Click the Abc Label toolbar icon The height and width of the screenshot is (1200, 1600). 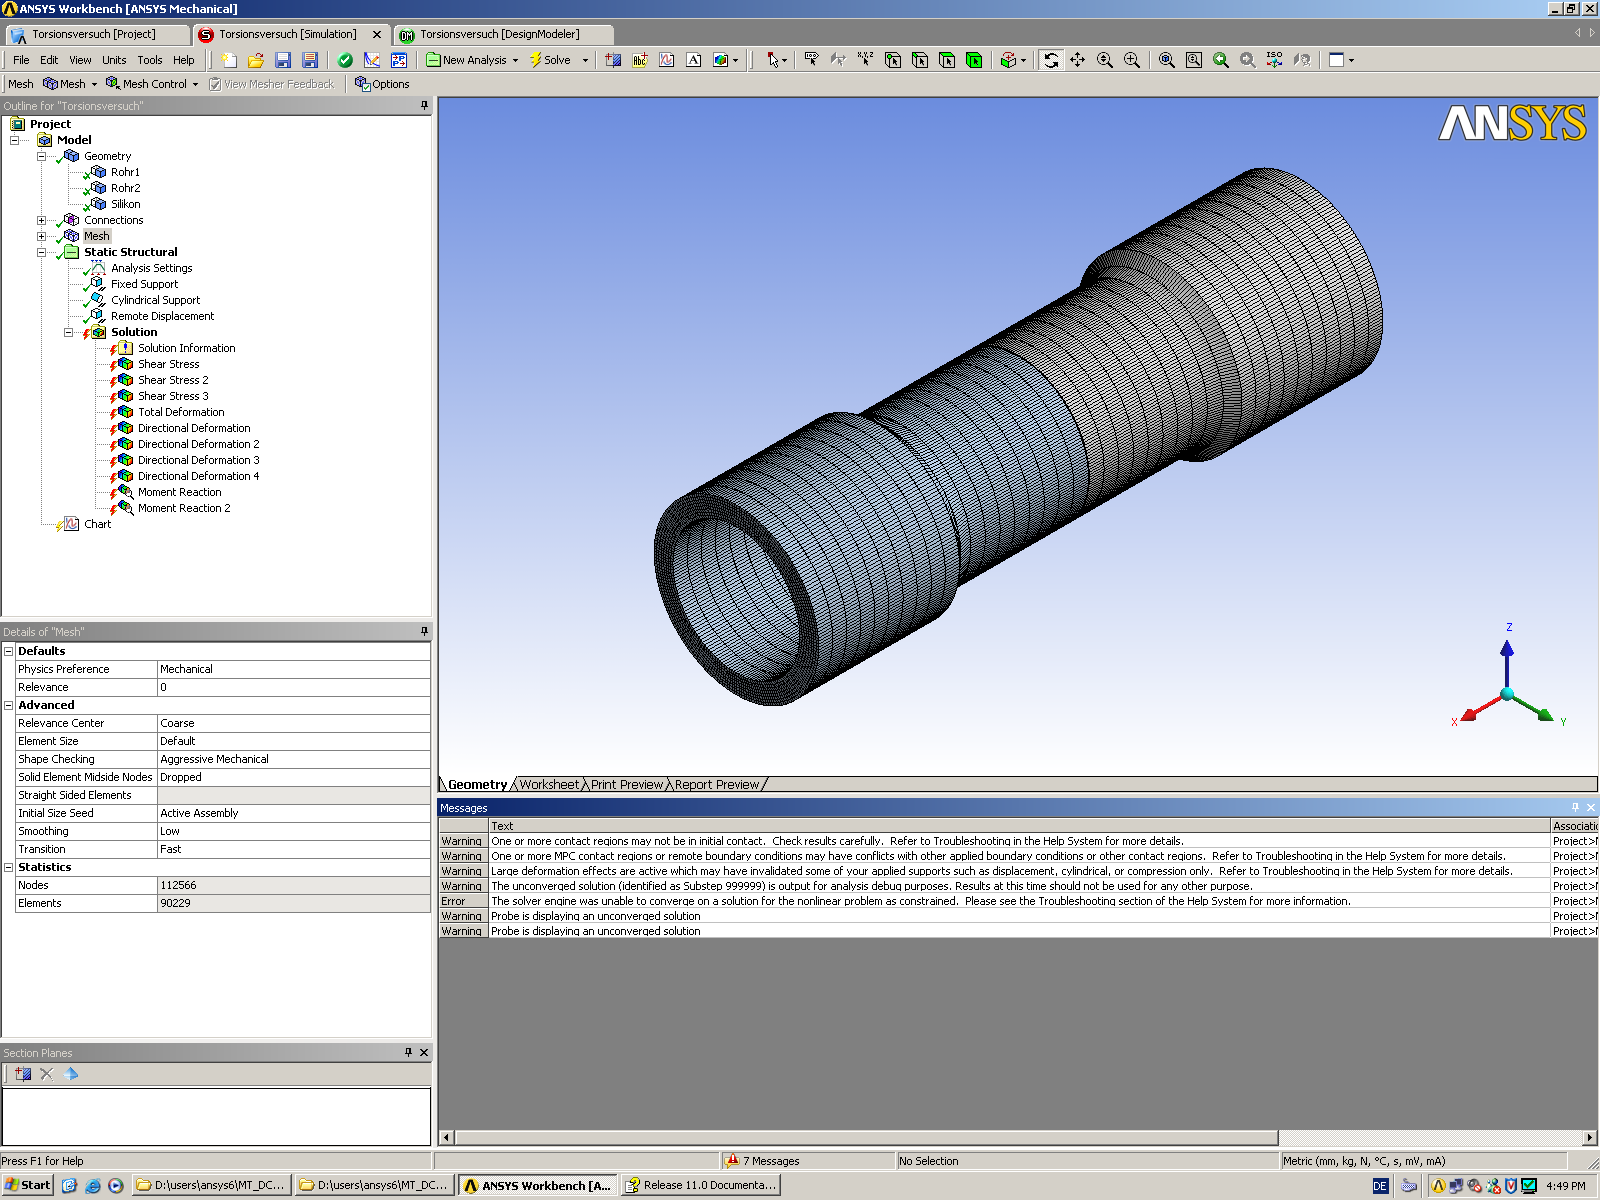pyautogui.click(x=640, y=60)
